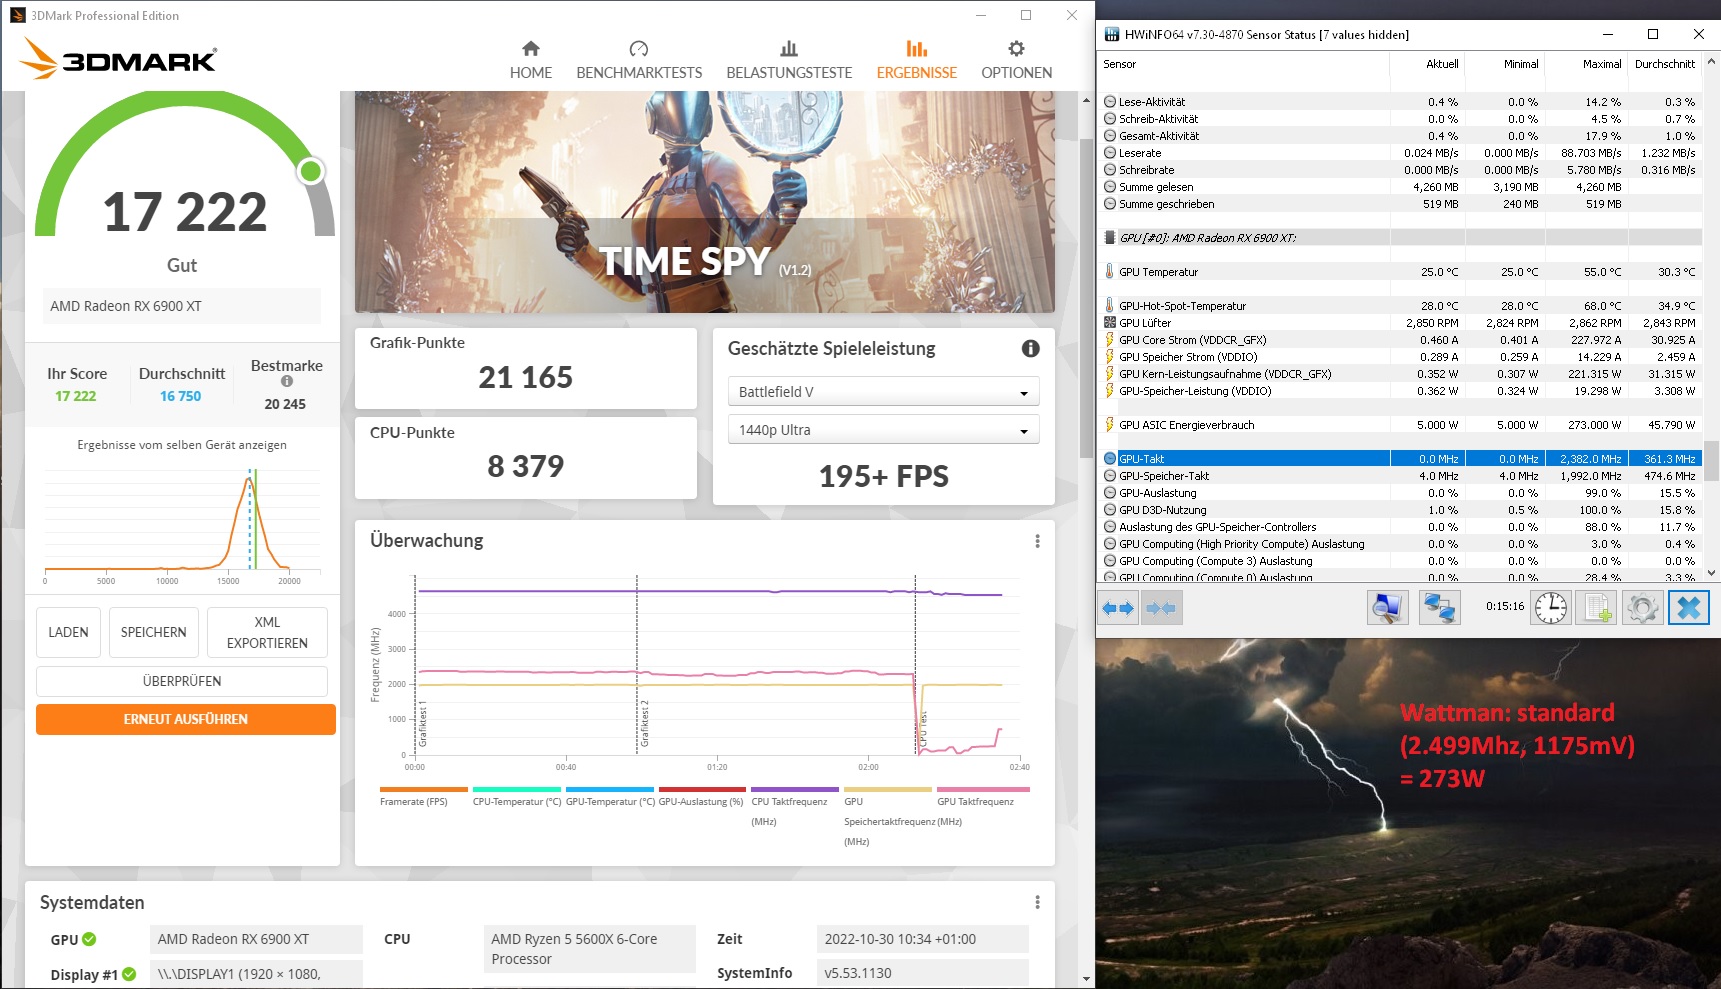Click the 3DMark title bar app icon

(x=17, y=15)
